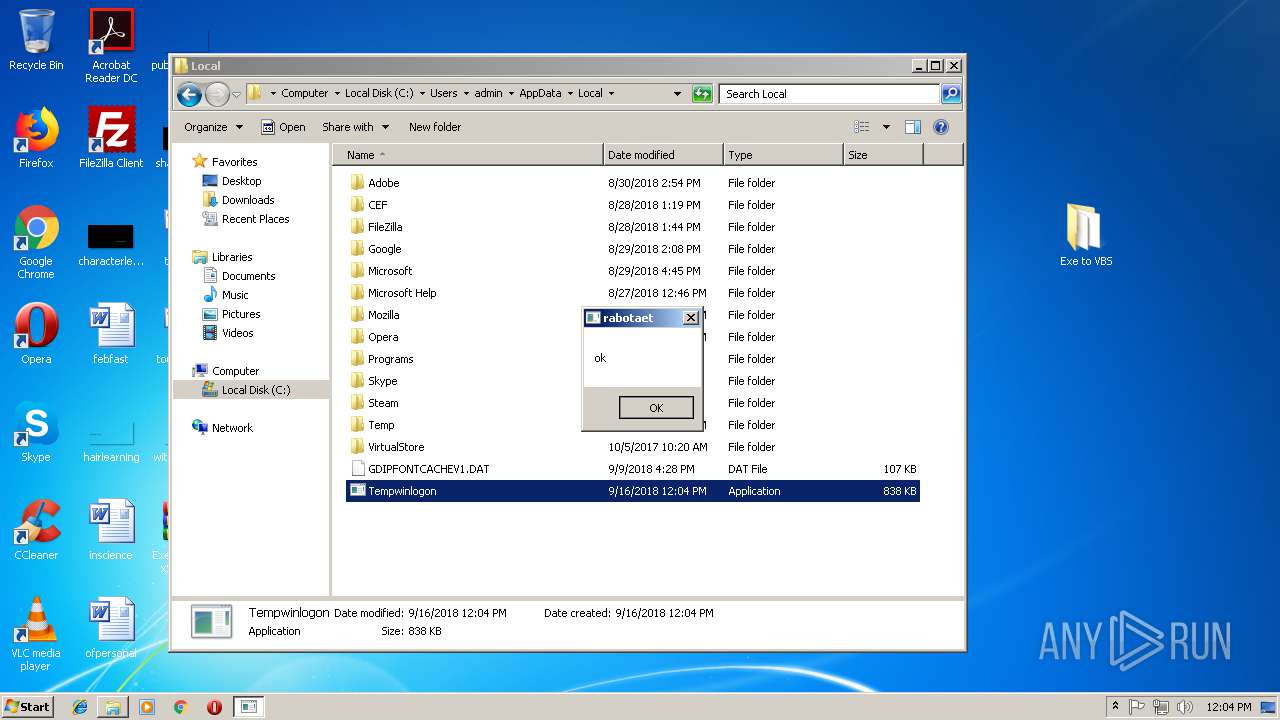This screenshot has width=1280, height=720.
Task: Click the Open toolbar button
Action: coord(283,127)
